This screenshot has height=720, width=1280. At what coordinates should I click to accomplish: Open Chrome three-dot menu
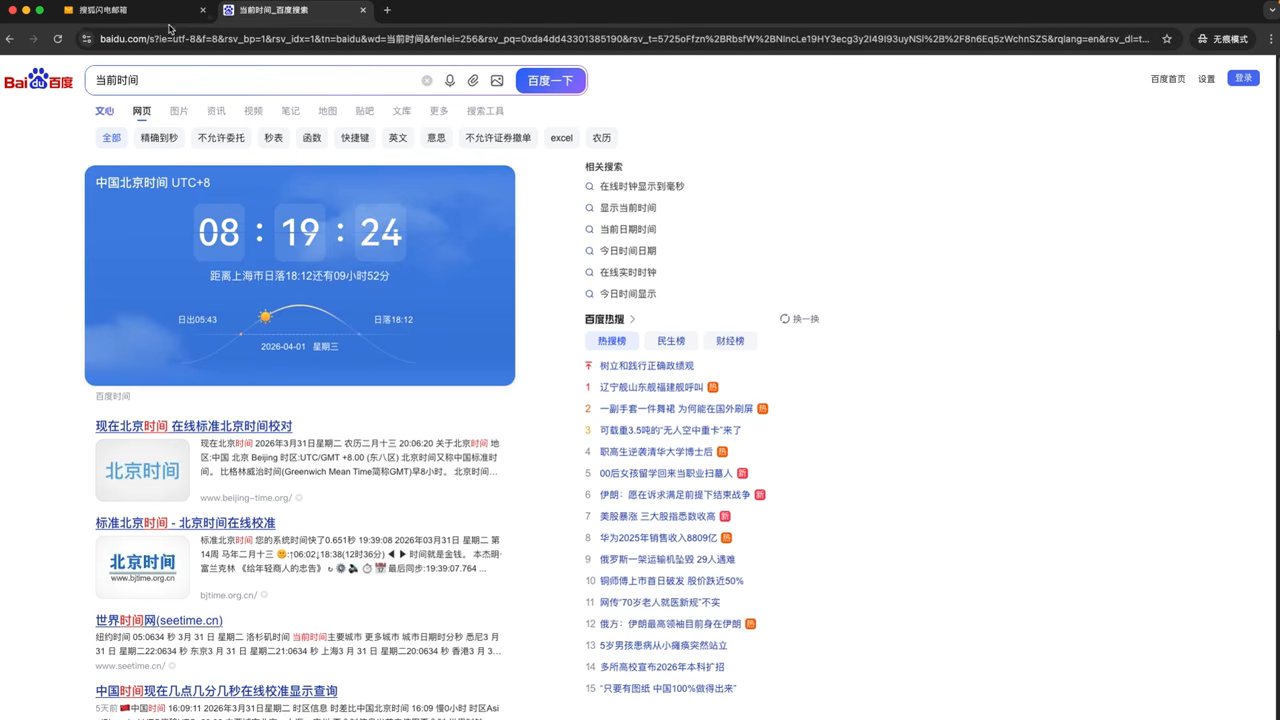click(x=1269, y=39)
